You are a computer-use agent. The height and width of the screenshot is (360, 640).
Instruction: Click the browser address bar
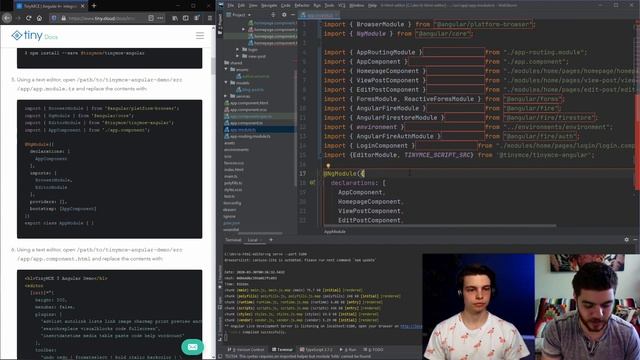point(106,18)
